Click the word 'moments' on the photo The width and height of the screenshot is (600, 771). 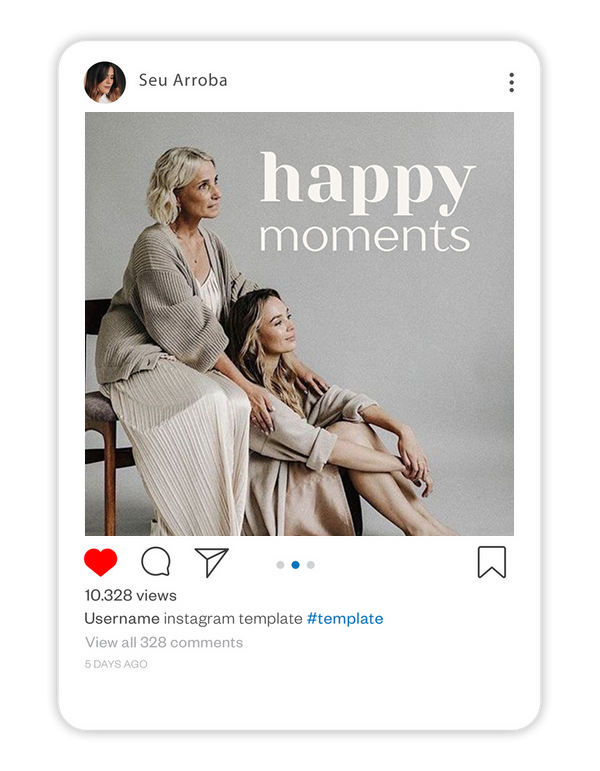pos(365,237)
